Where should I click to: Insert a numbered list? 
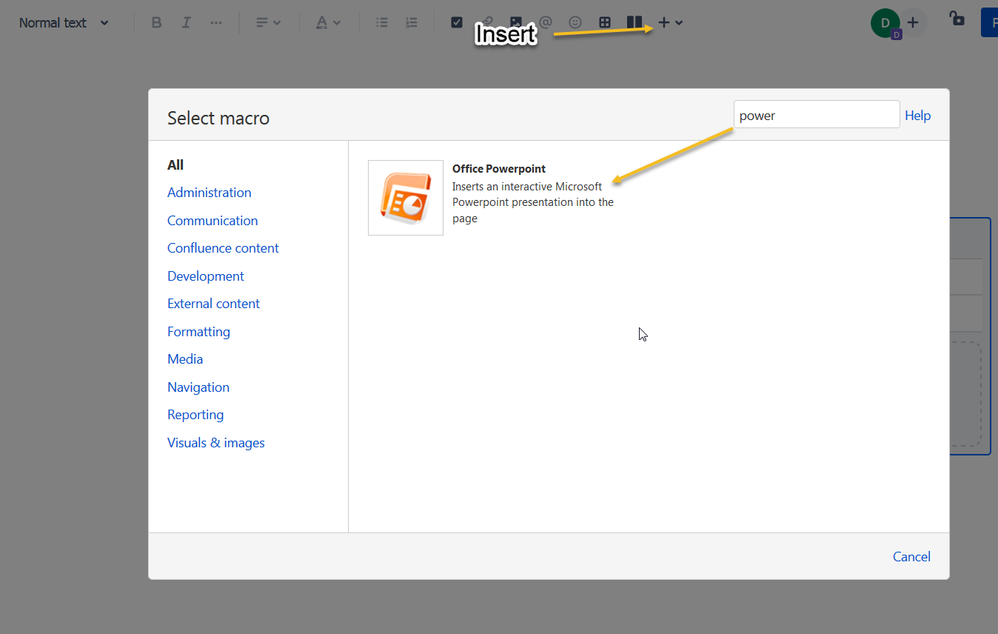pyautogui.click(x=412, y=23)
